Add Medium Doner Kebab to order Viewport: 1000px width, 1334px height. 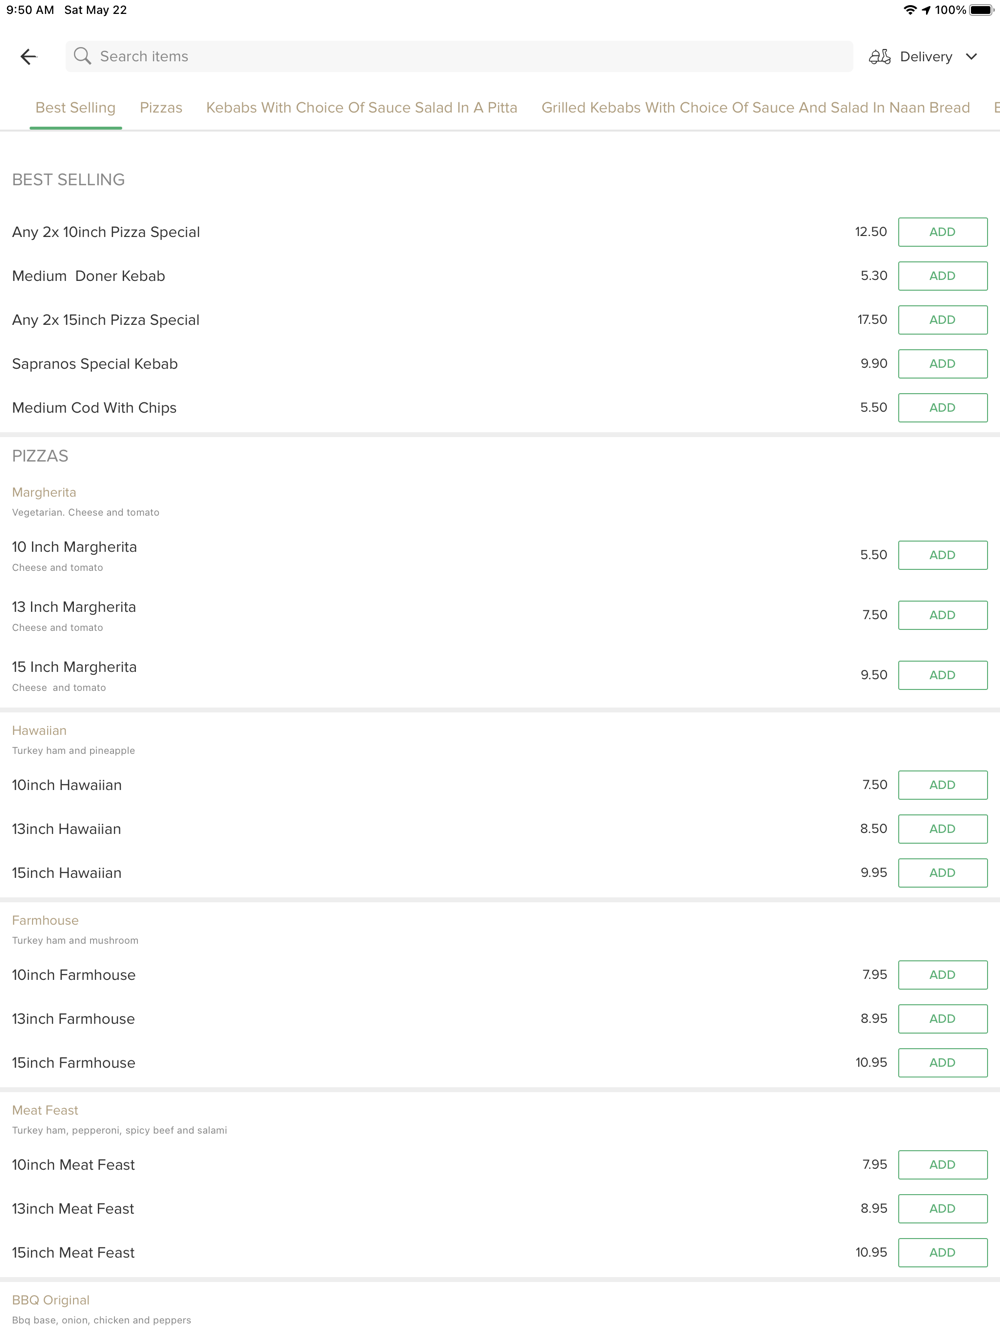click(x=942, y=276)
